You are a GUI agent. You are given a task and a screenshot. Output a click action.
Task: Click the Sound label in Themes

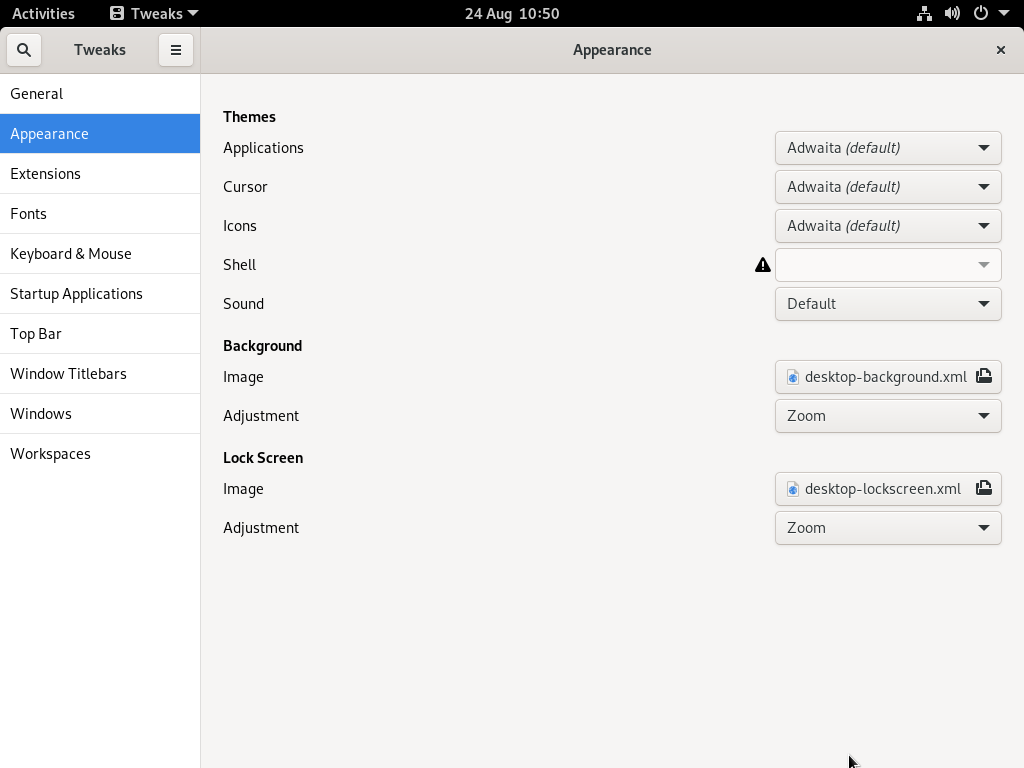(244, 304)
